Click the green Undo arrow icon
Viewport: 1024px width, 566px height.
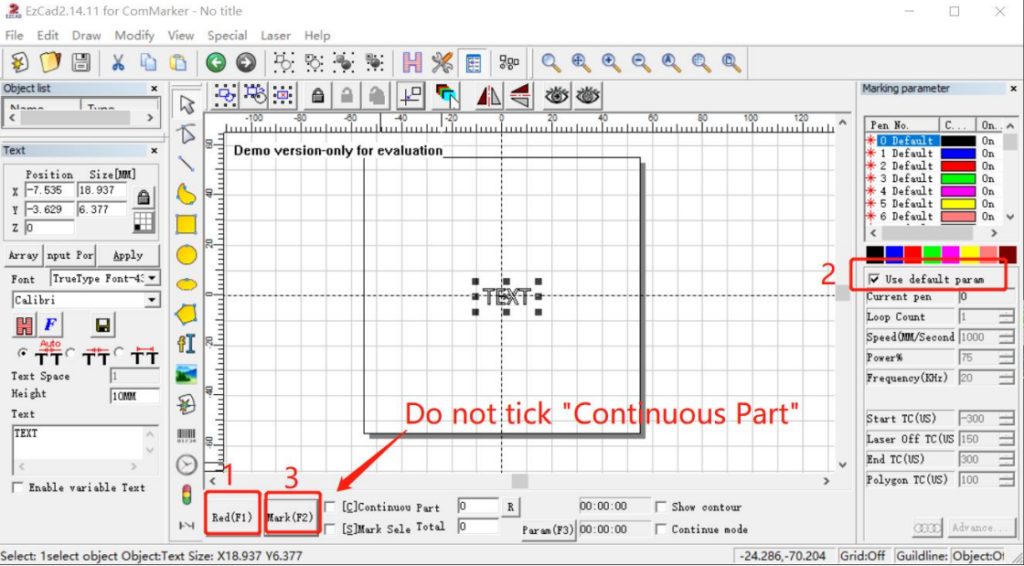point(216,62)
